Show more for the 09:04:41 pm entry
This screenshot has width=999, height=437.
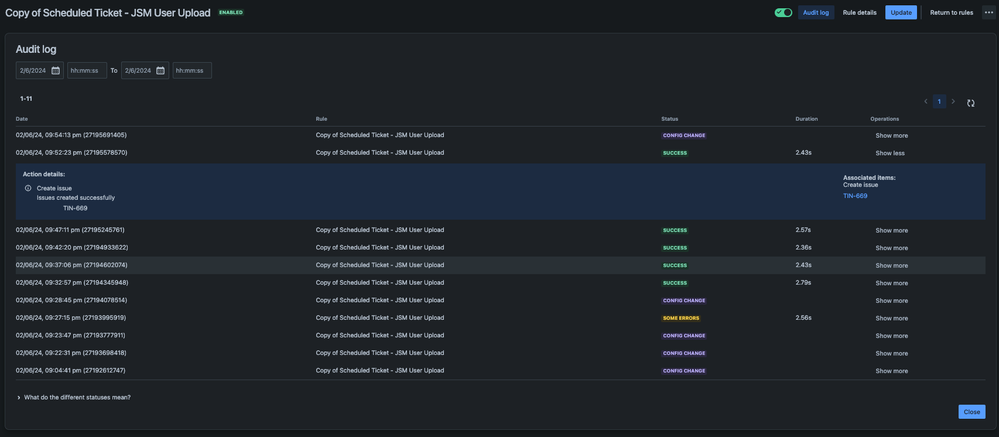(x=891, y=371)
